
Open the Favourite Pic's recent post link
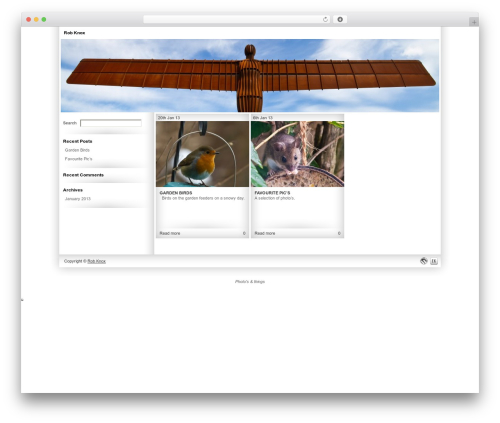(78, 159)
